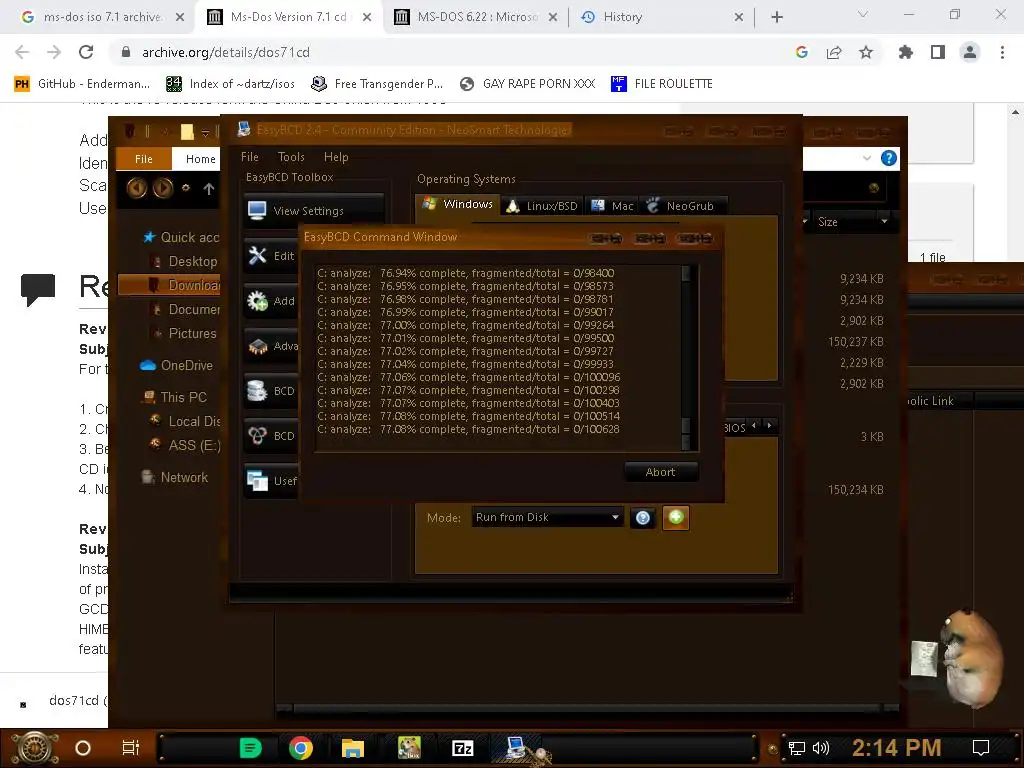Select Network in Explorer sidebar
This screenshot has width=1024, height=768.
[175, 477]
